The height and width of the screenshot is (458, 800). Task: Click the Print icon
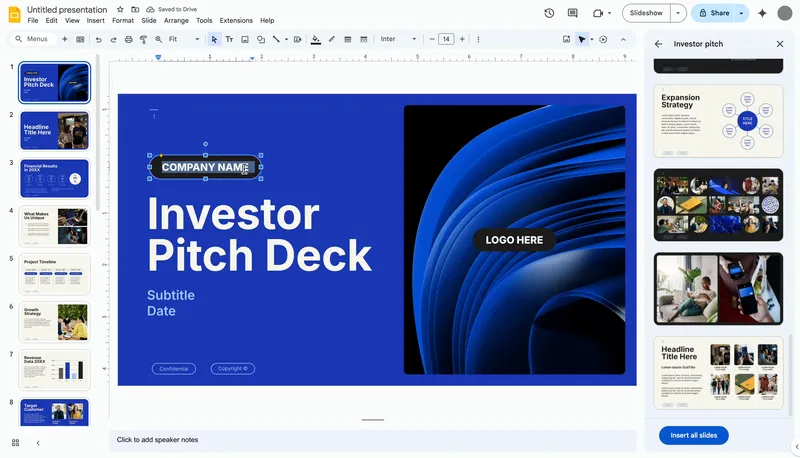129,39
